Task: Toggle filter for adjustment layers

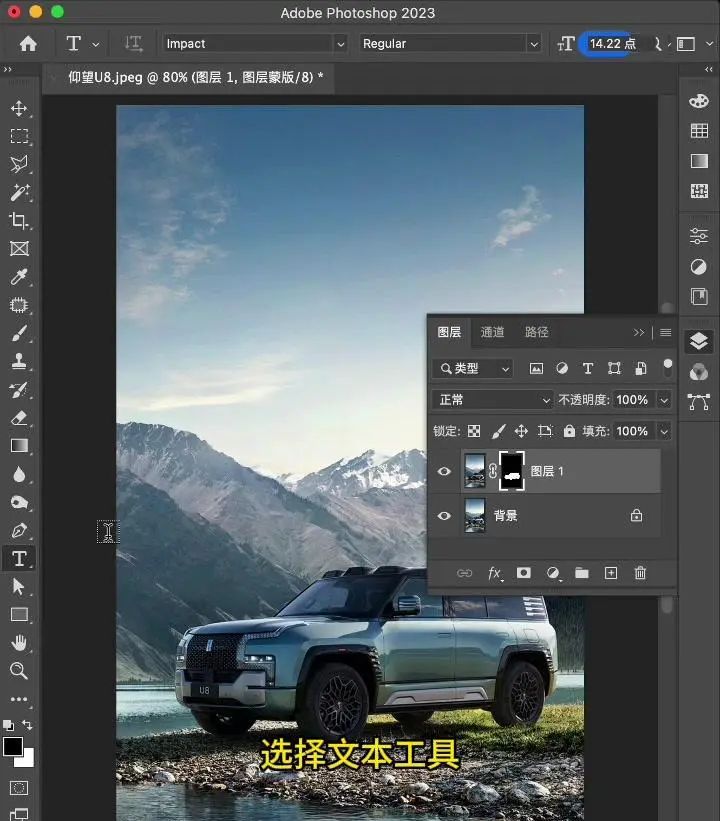Action: 562,369
